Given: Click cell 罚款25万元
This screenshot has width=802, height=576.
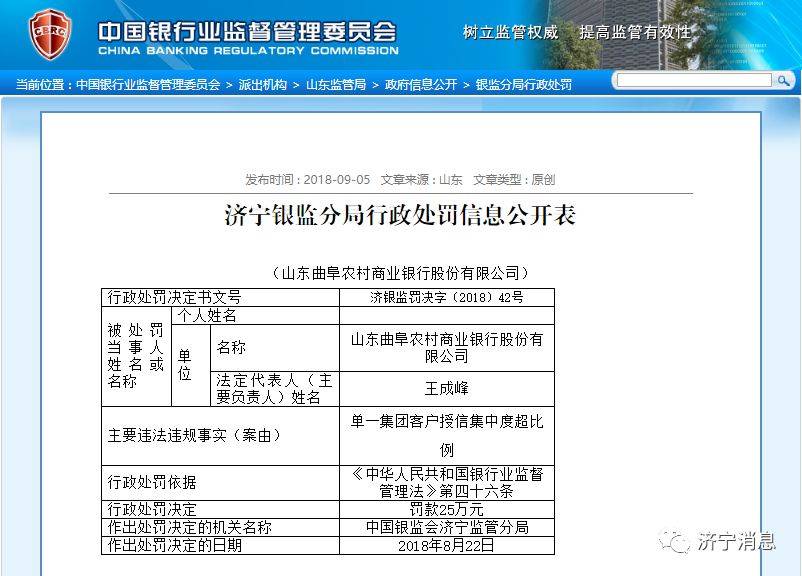Looking at the screenshot, I should (447, 509).
